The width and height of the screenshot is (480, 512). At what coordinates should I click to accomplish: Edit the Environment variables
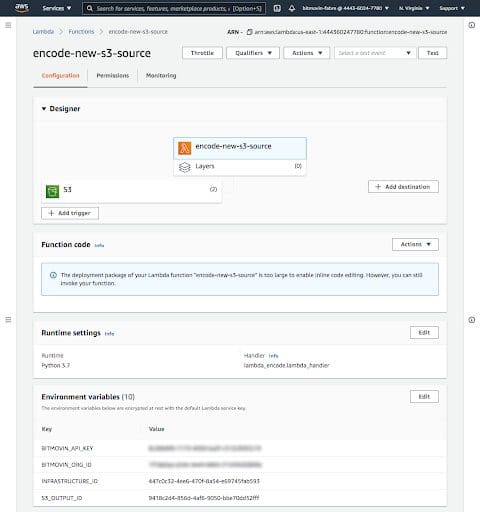(x=424, y=397)
